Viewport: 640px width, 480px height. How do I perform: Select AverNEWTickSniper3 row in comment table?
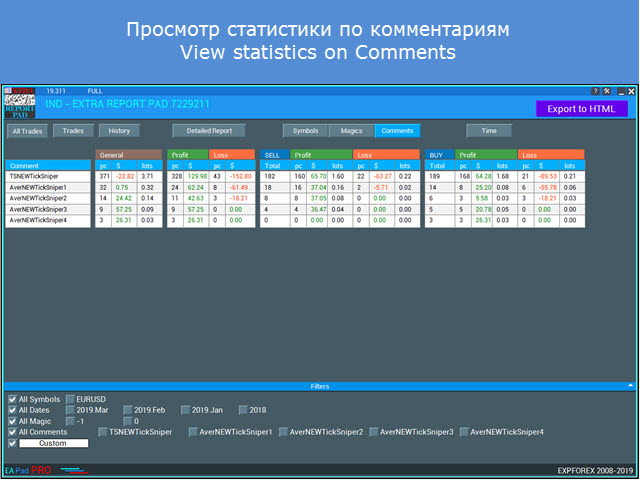click(48, 209)
